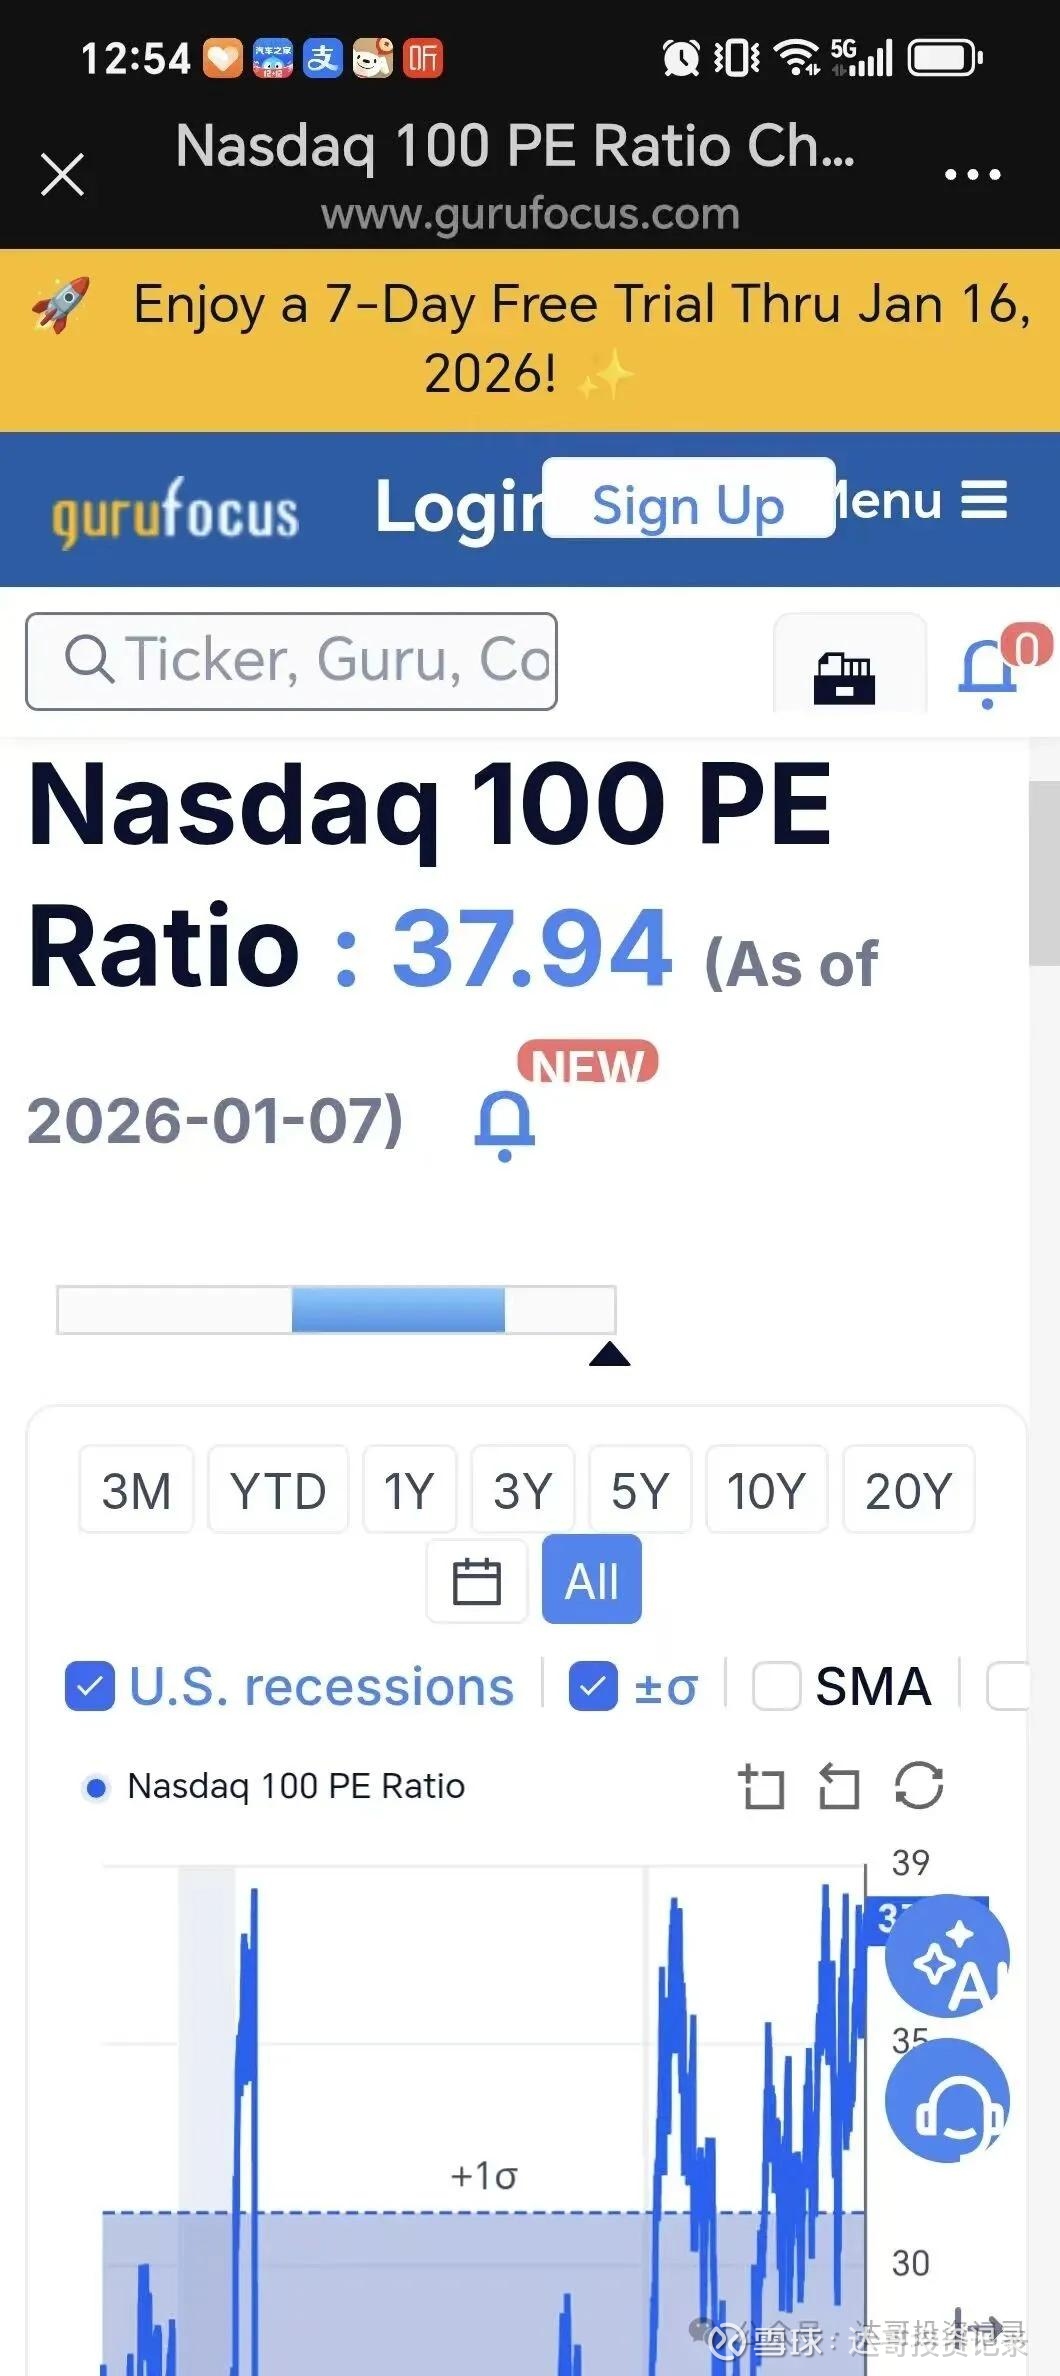Open the three-dot browser options menu
This screenshot has width=1060, height=2376.
point(972,175)
